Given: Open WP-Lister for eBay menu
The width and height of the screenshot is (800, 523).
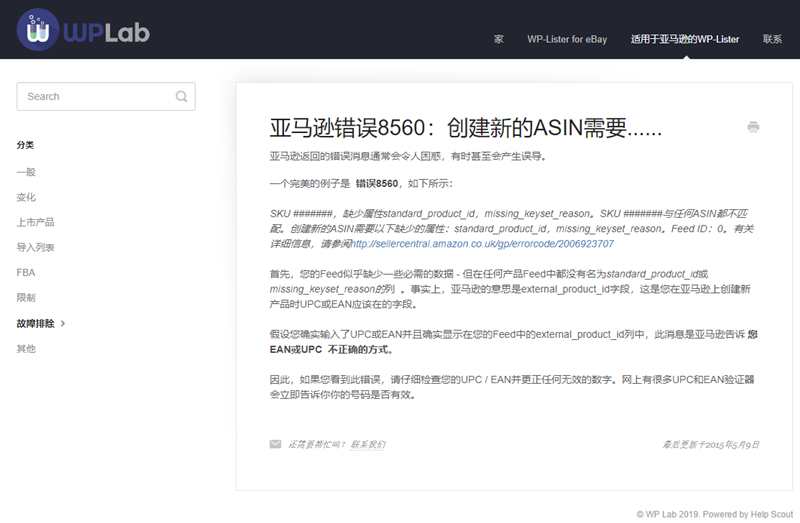Looking at the screenshot, I should [567, 39].
